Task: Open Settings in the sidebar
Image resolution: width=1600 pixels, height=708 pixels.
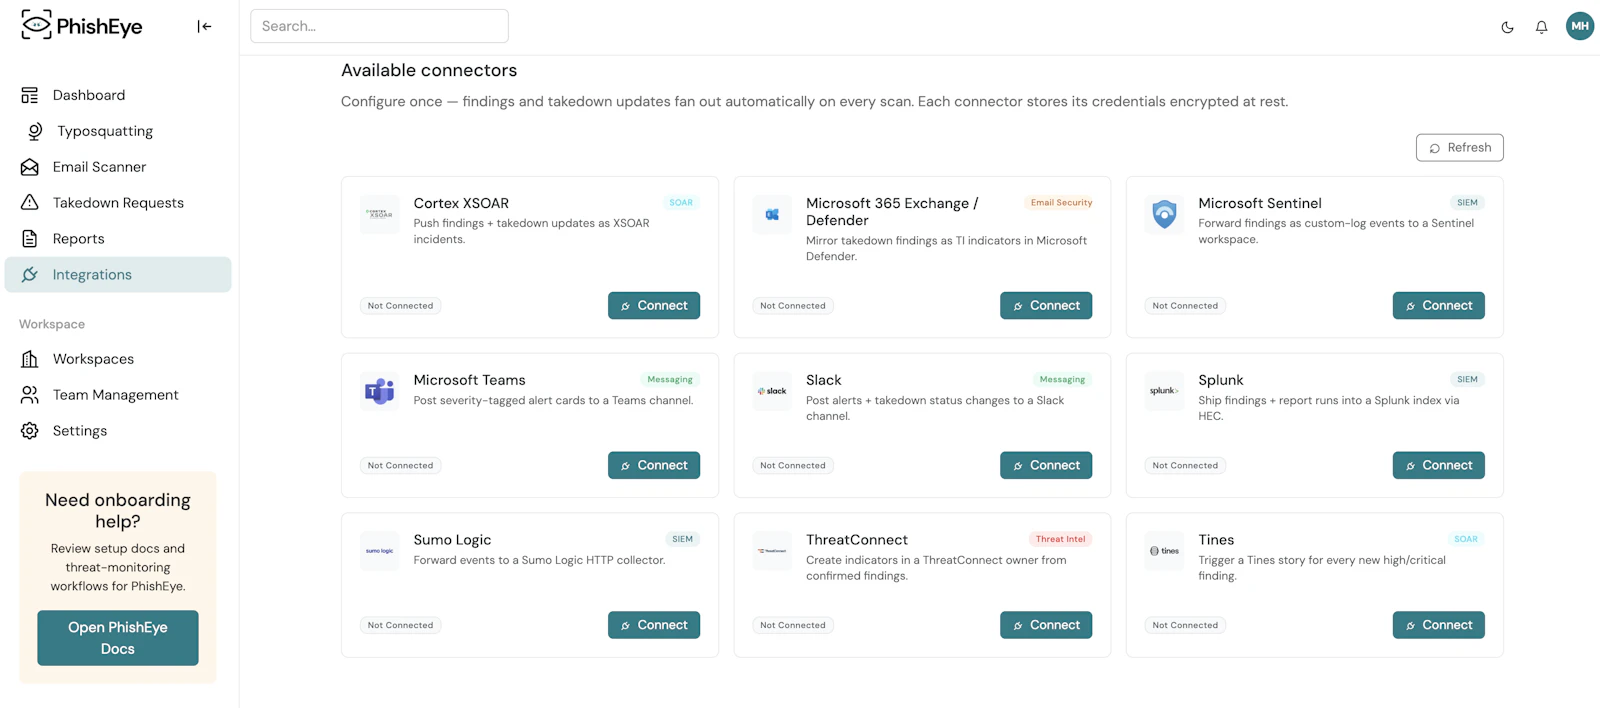Action: [x=118, y=431]
